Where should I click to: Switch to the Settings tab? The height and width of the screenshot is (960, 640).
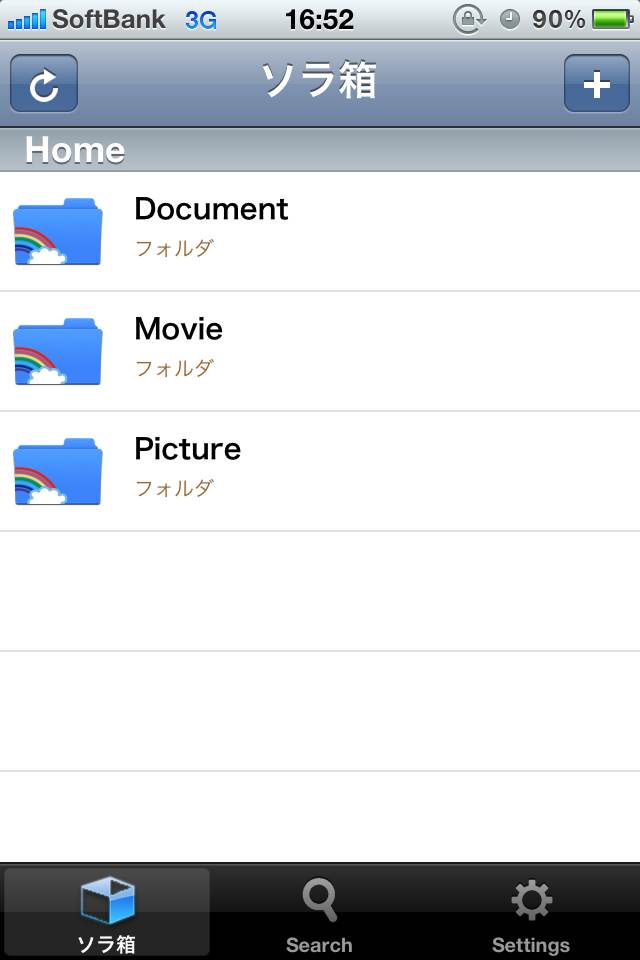coord(531,910)
